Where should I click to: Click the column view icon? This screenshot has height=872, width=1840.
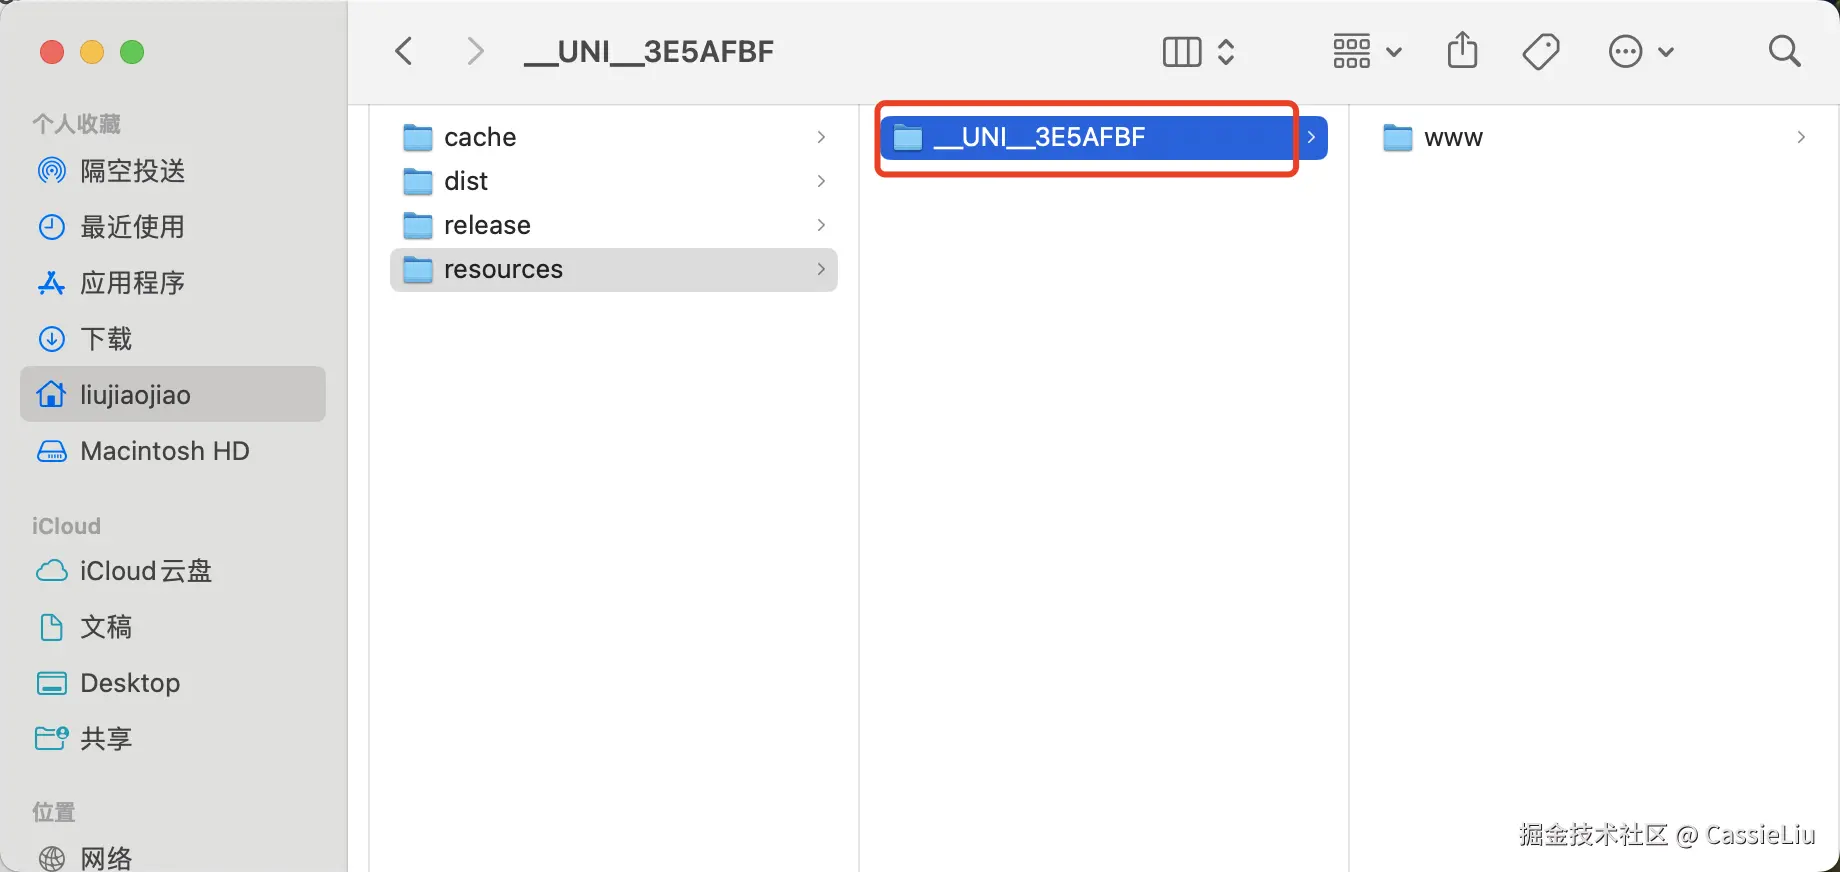(x=1182, y=52)
